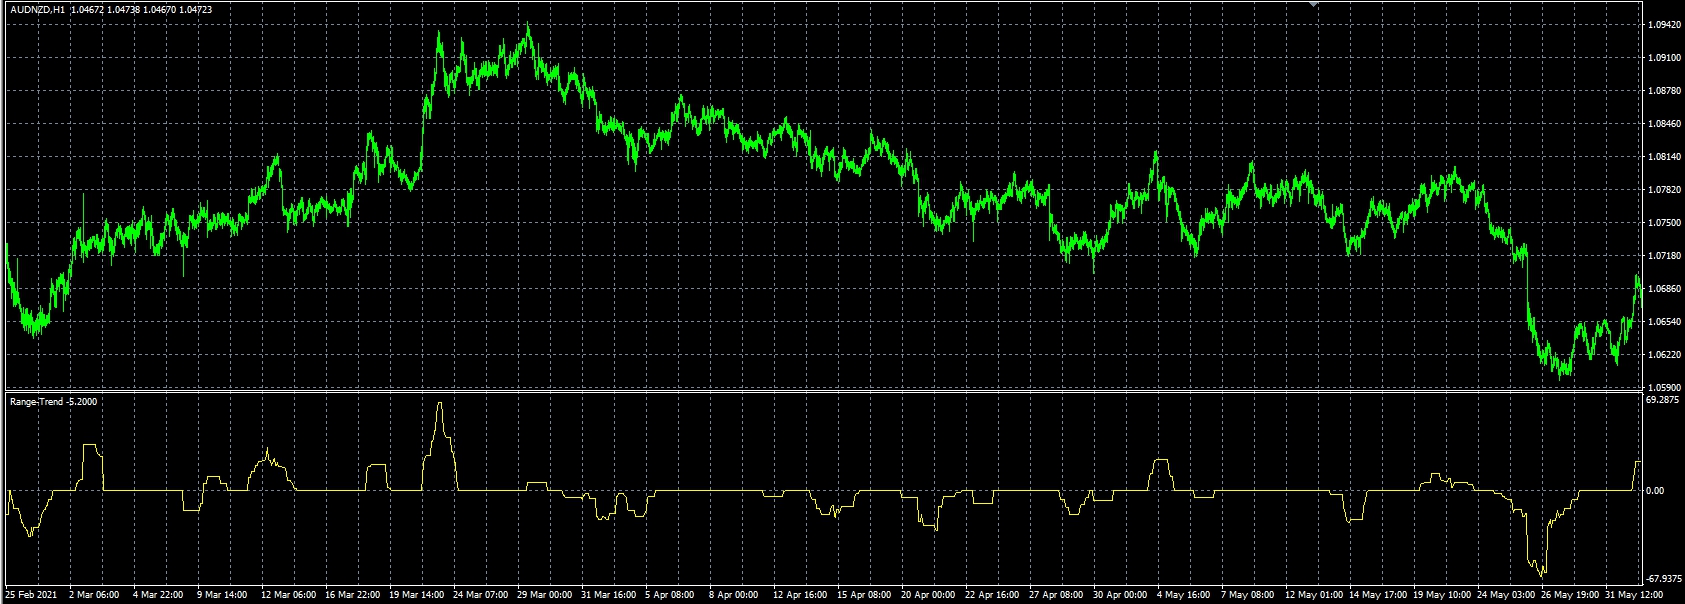Click the 22 Apr 16:00 time label

tap(994, 595)
